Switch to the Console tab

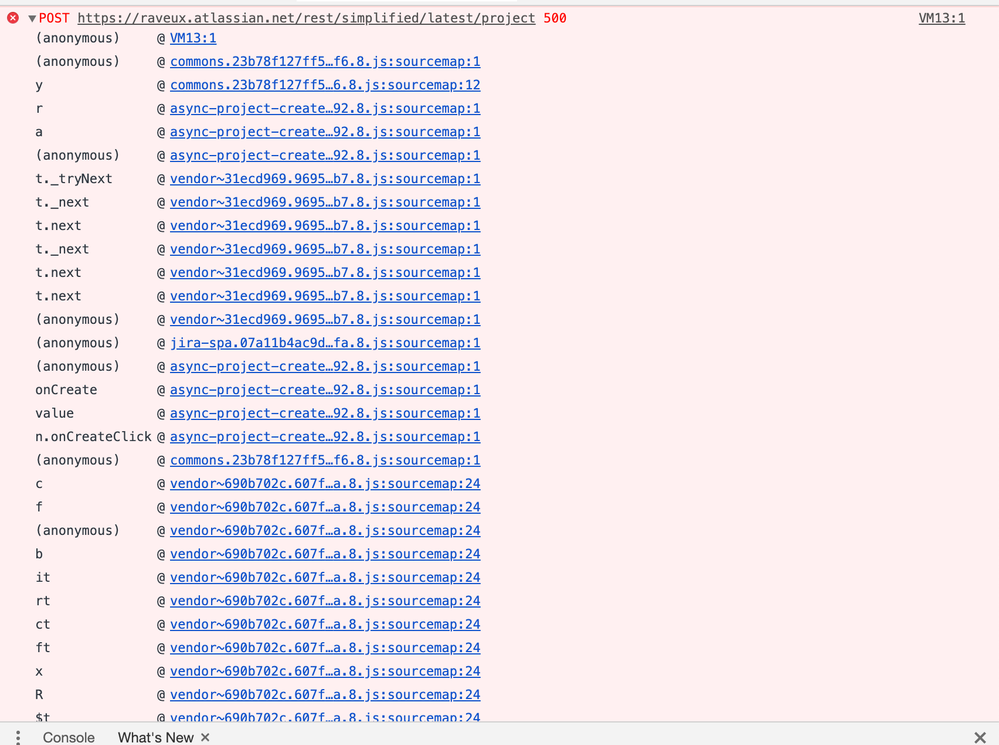(x=68, y=737)
